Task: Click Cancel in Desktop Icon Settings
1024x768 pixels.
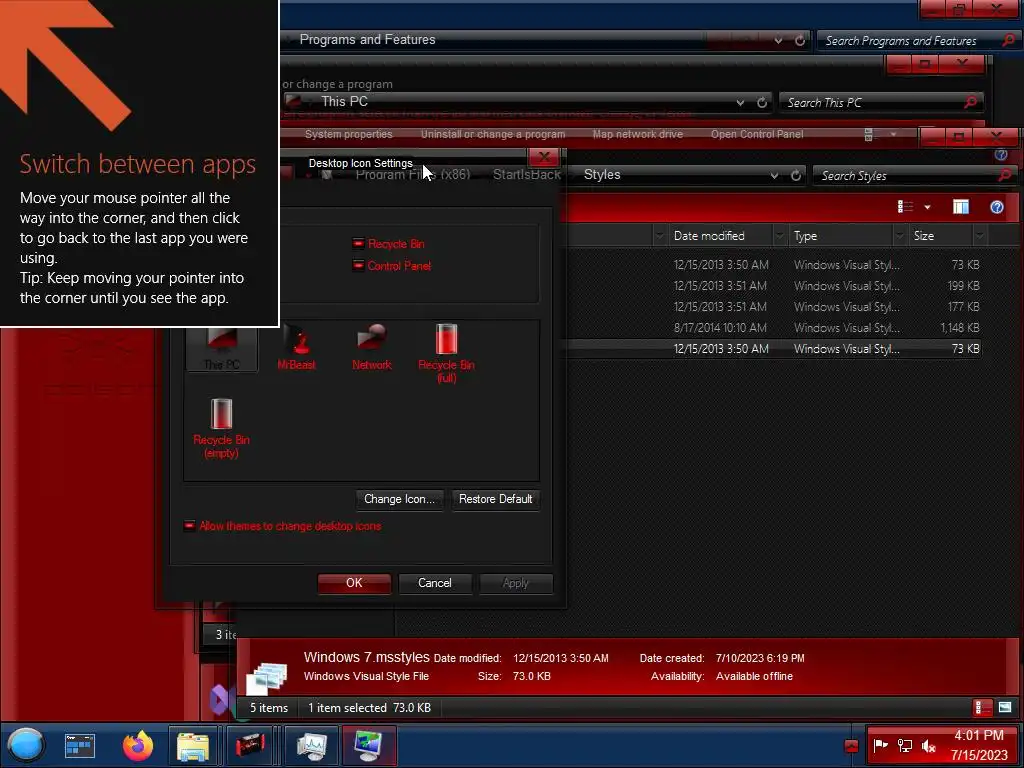Action: click(x=435, y=583)
